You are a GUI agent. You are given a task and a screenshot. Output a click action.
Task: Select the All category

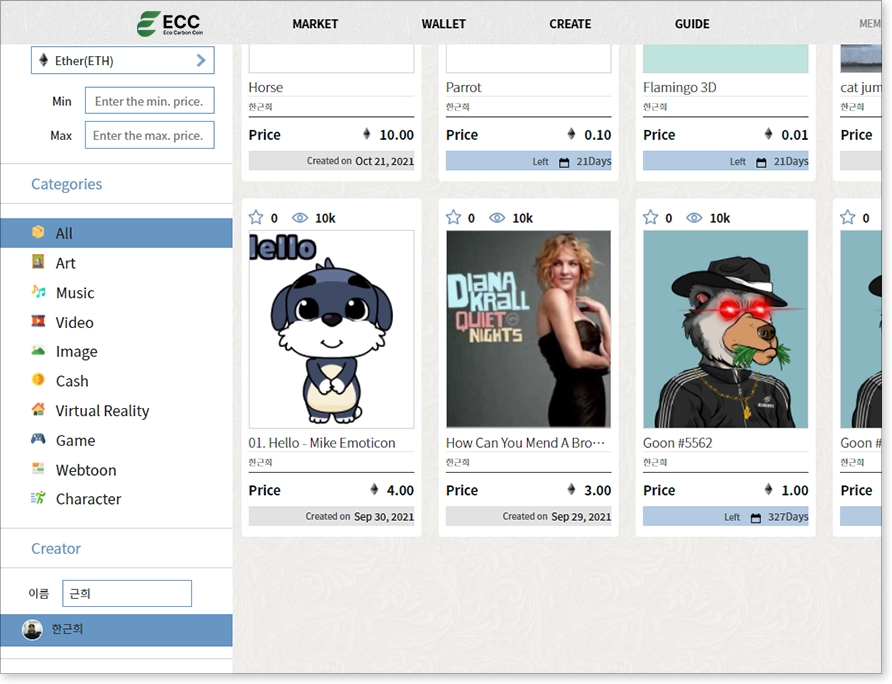point(116,233)
